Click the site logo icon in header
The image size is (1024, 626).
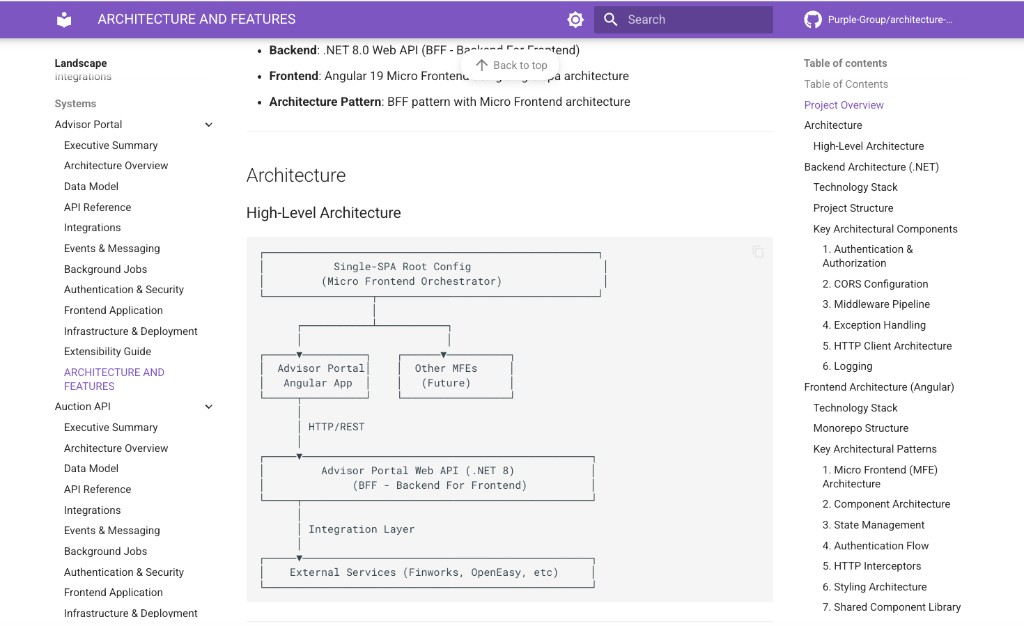(64, 20)
